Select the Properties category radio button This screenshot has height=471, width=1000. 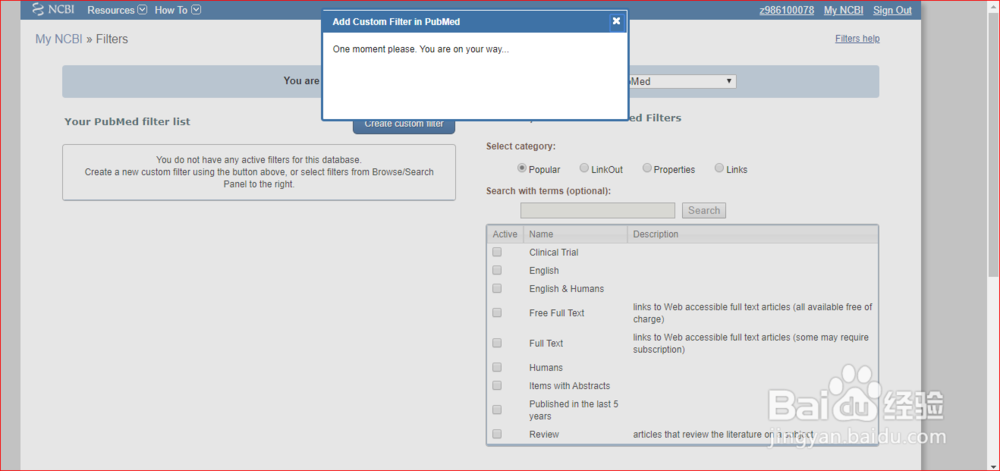pos(647,168)
